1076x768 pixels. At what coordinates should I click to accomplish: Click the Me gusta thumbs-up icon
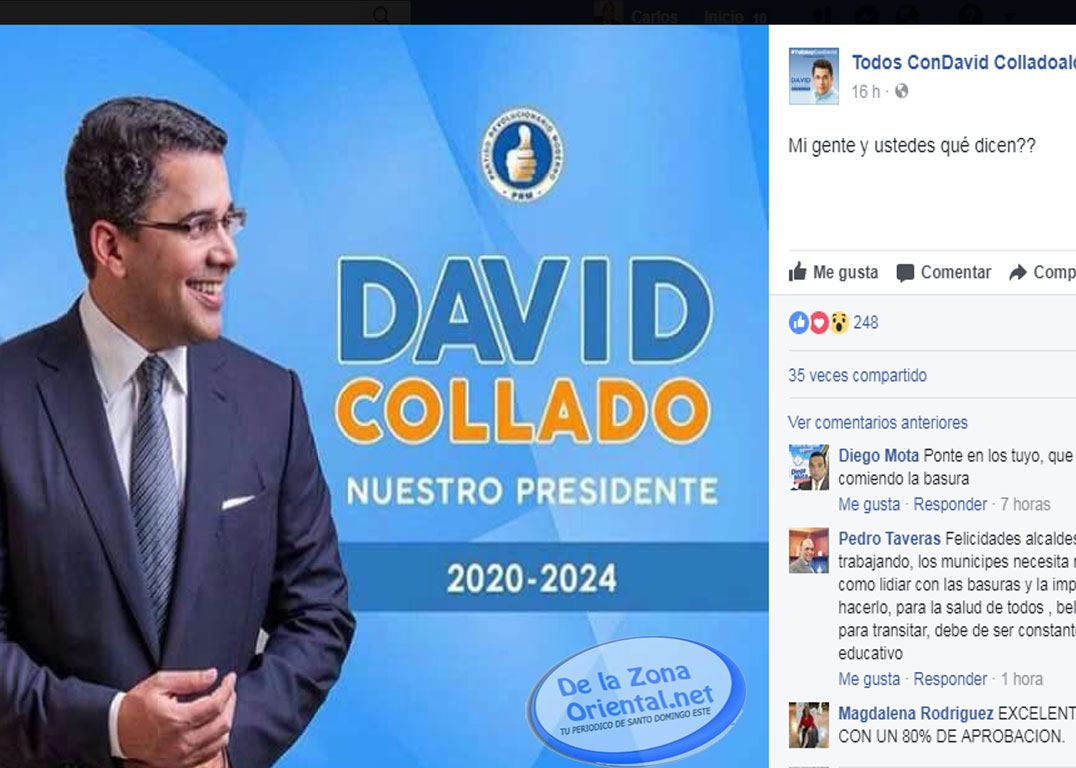pyautogui.click(x=797, y=272)
